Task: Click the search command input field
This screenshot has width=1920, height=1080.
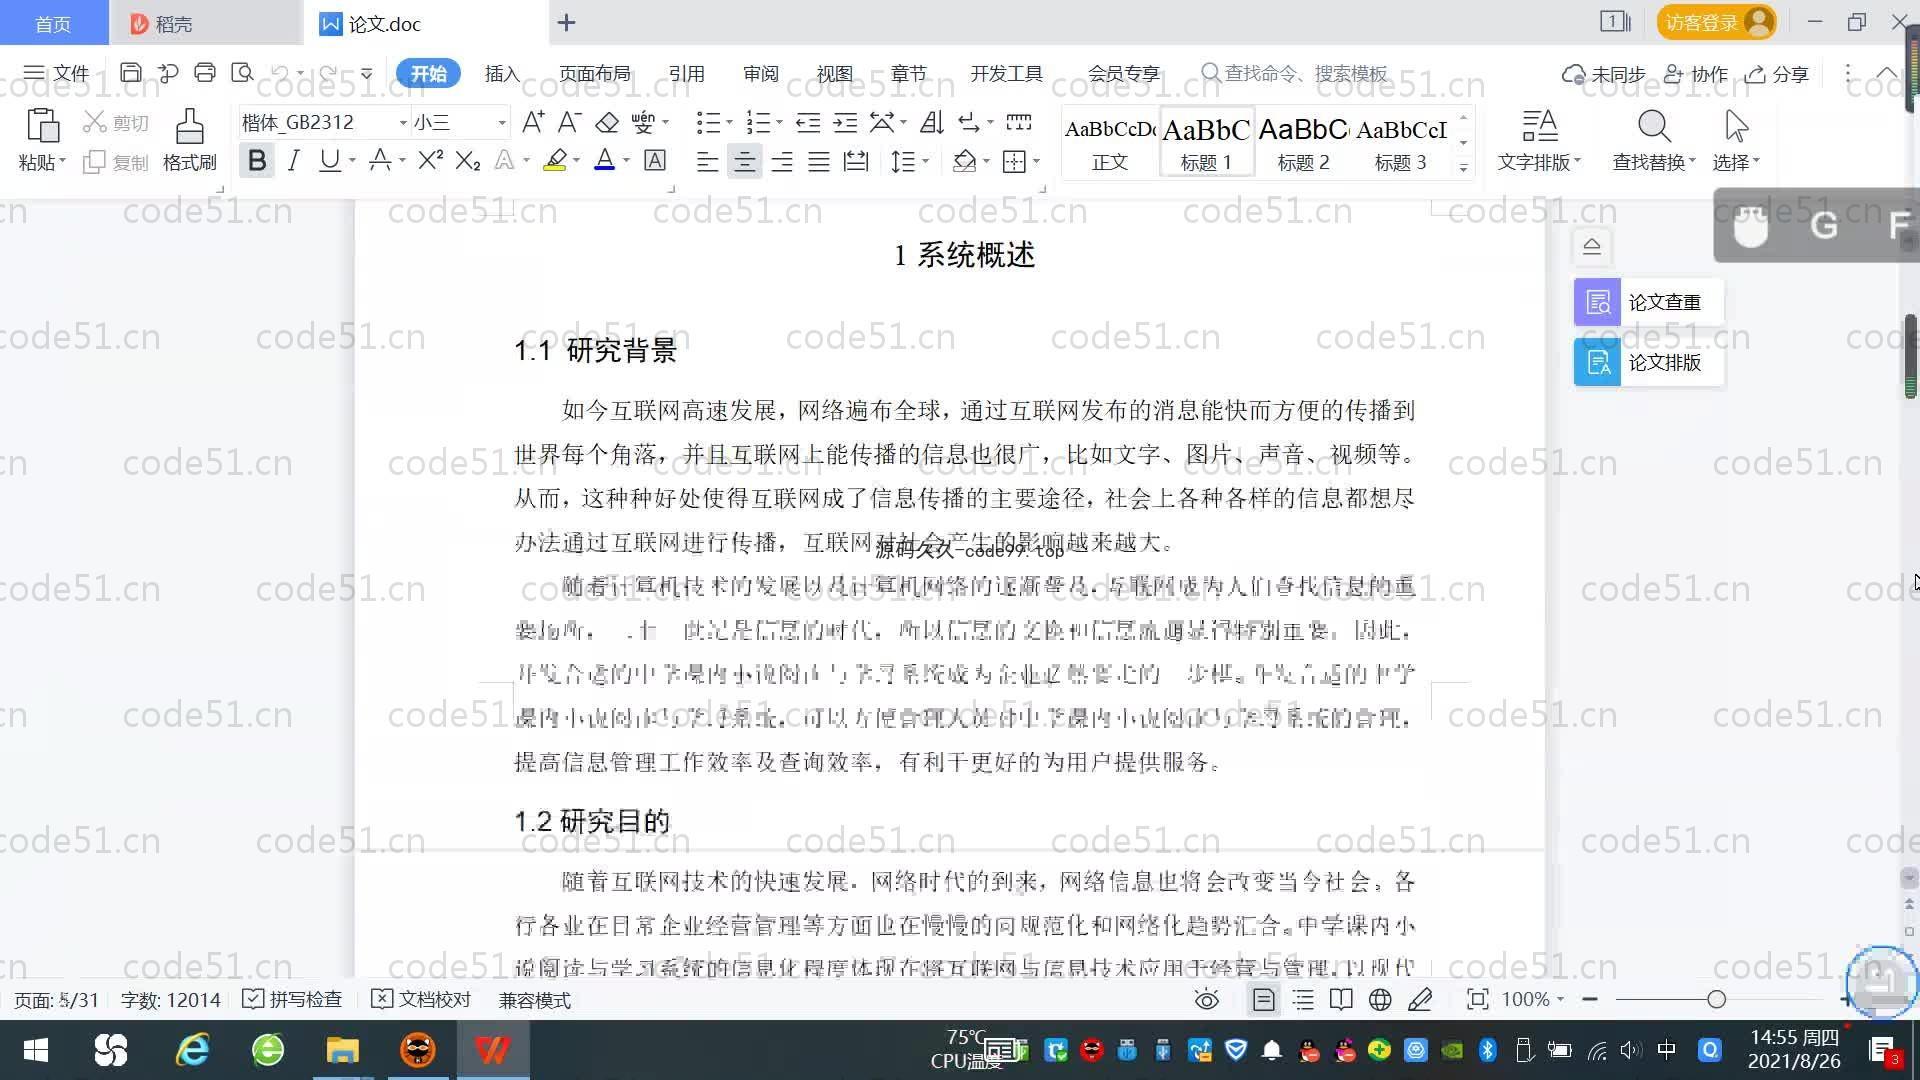Action: coord(1306,73)
